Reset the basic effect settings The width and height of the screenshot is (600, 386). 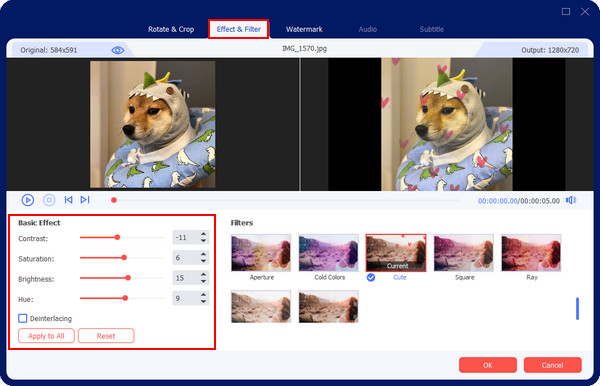point(106,336)
